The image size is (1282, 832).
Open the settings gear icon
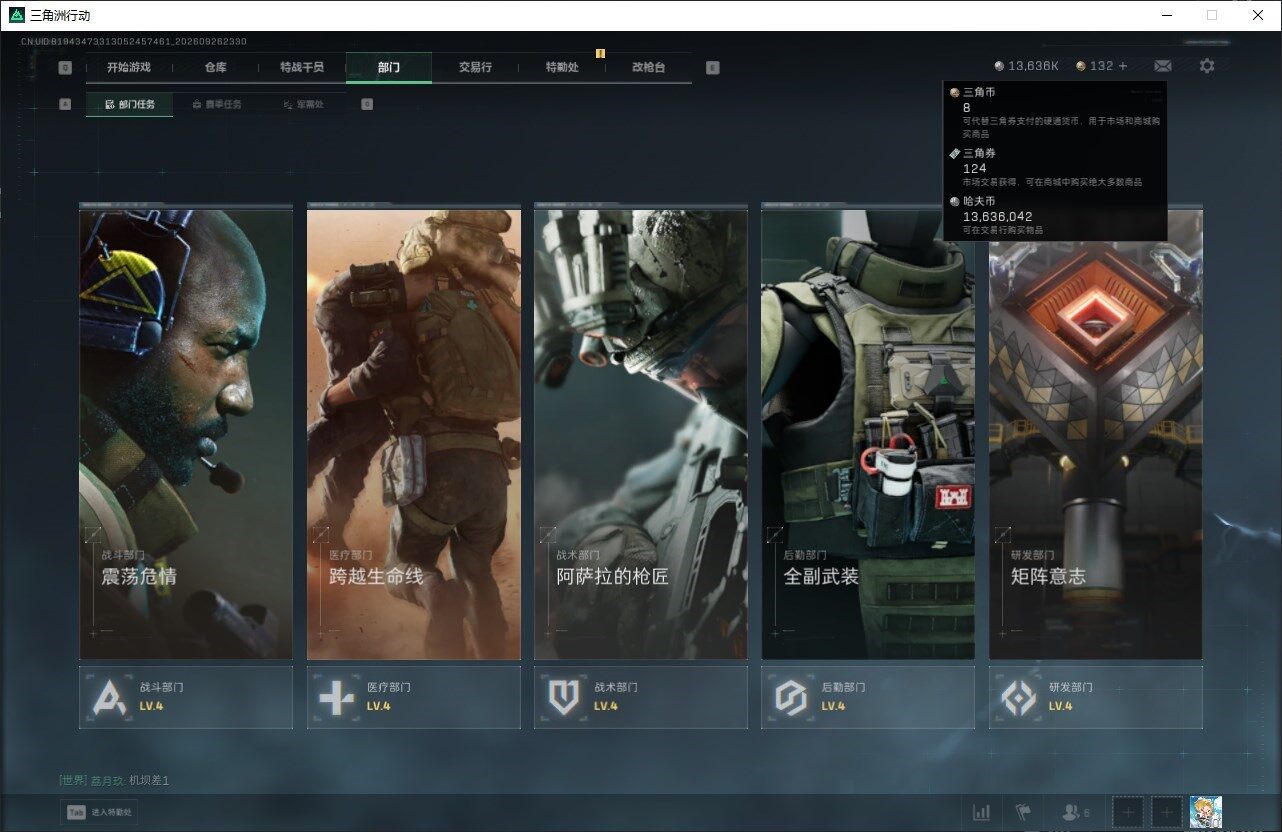(x=1207, y=66)
